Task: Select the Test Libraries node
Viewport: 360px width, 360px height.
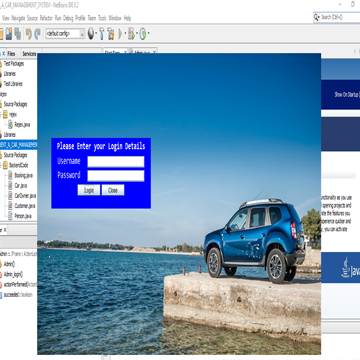Action: (x=13, y=84)
